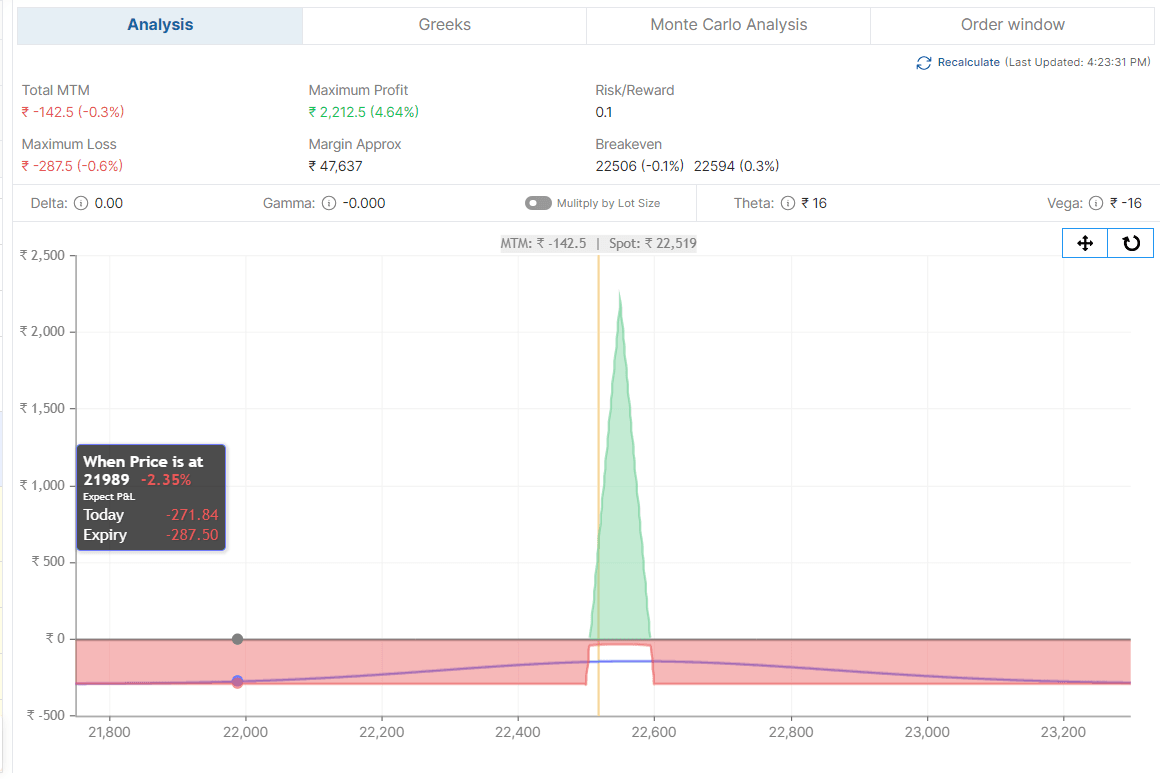This screenshot has height=779, width=1160.
Task: Click the Delta info icon
Action: pos(81,203)
